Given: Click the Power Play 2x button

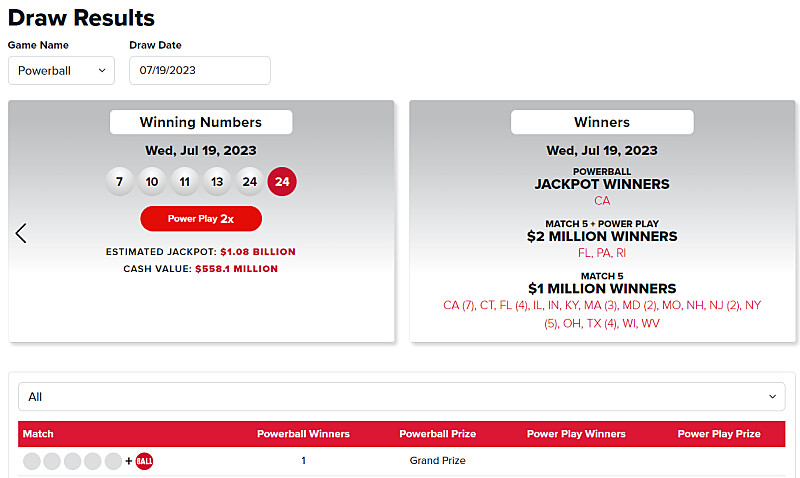Looking at the screenshot, I should tap(201, 218).
